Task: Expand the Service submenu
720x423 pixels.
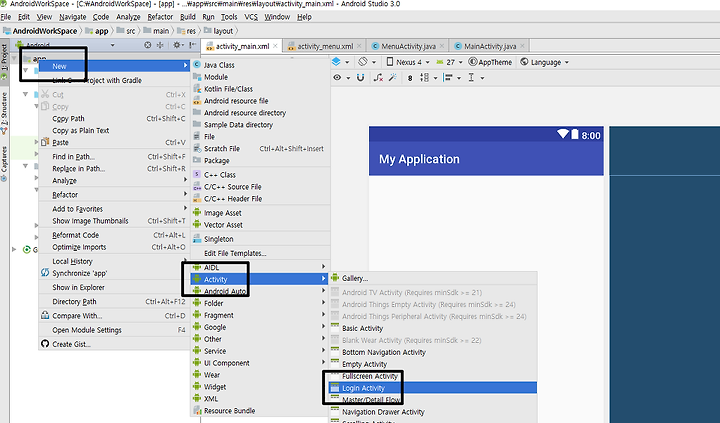Action: (x=260, y=351)
